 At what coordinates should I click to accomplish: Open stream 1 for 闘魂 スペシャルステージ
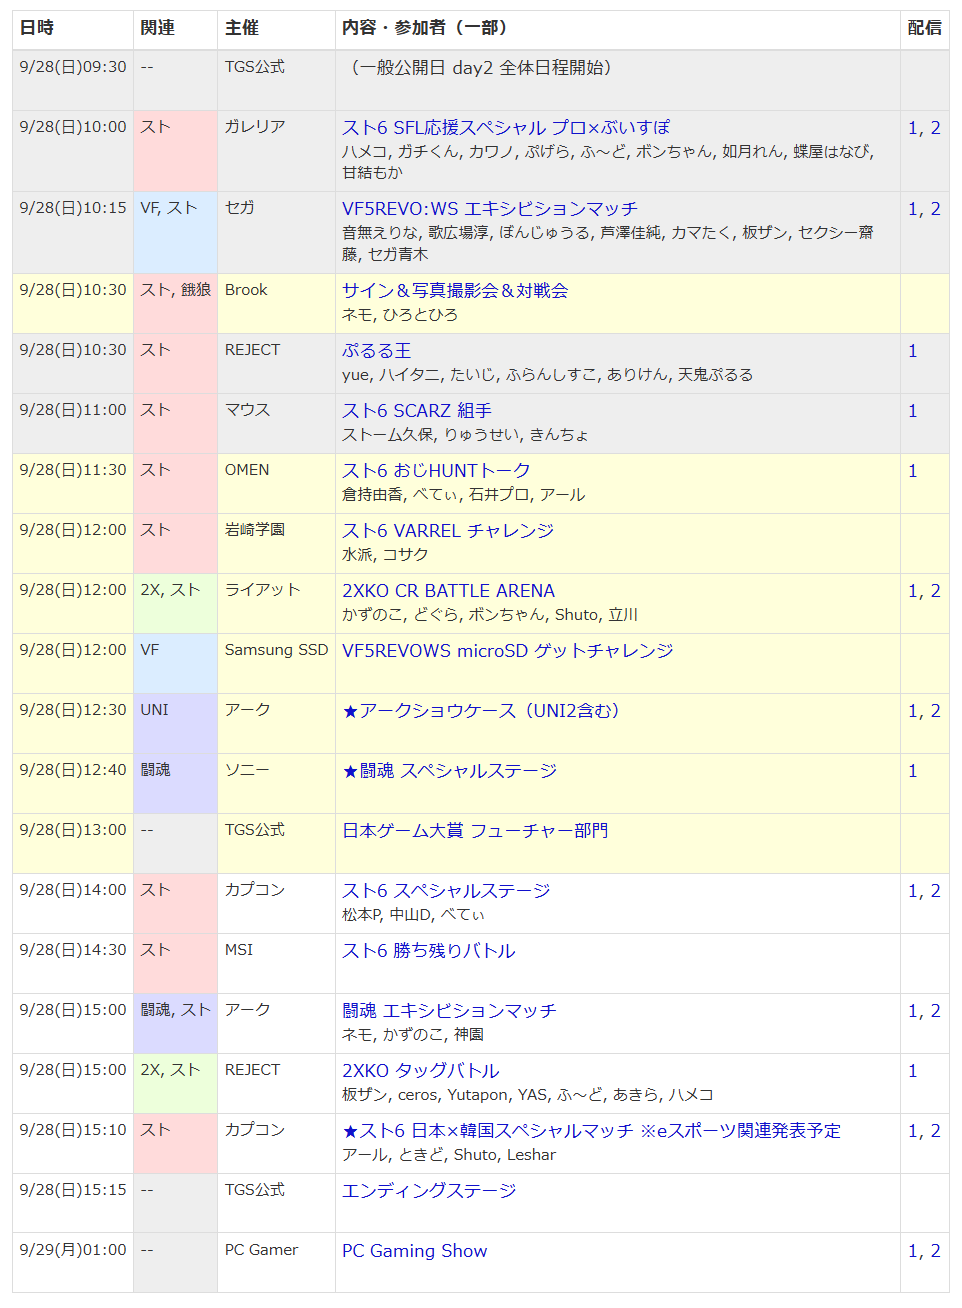coord(912,771)
